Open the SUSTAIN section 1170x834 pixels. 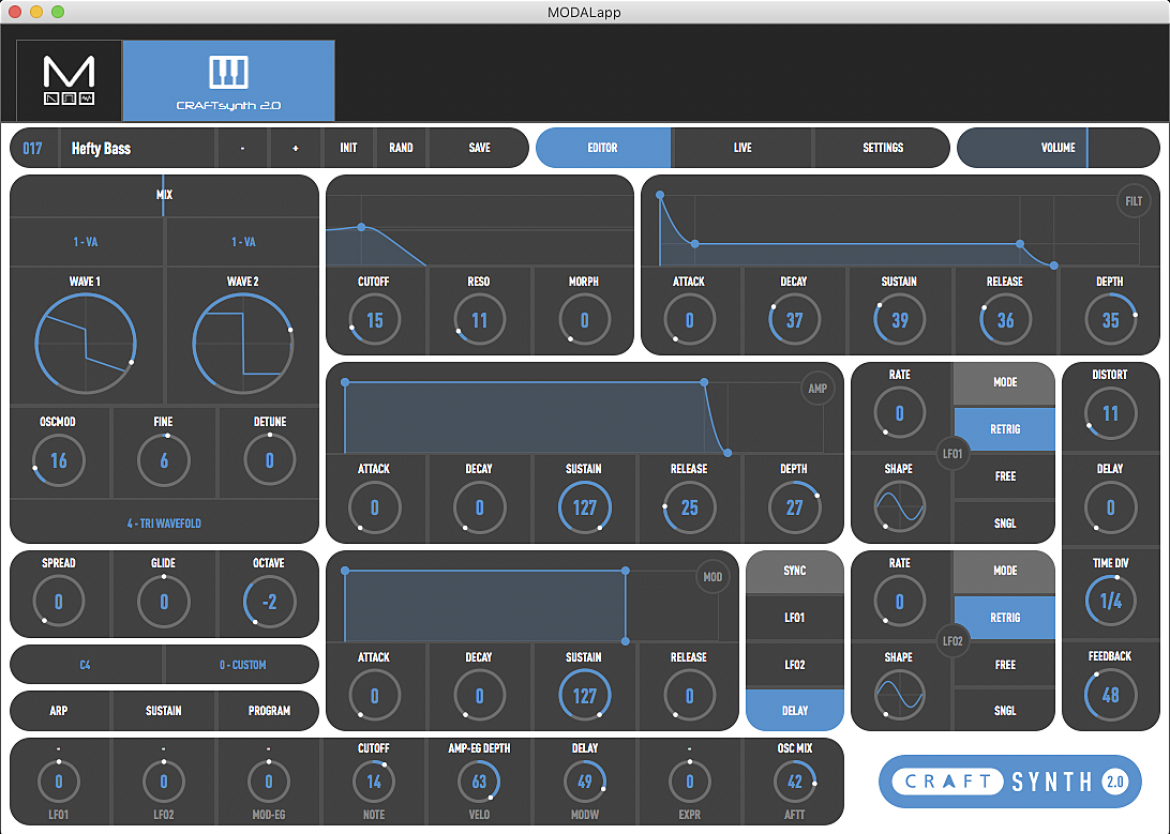[163, 710]
